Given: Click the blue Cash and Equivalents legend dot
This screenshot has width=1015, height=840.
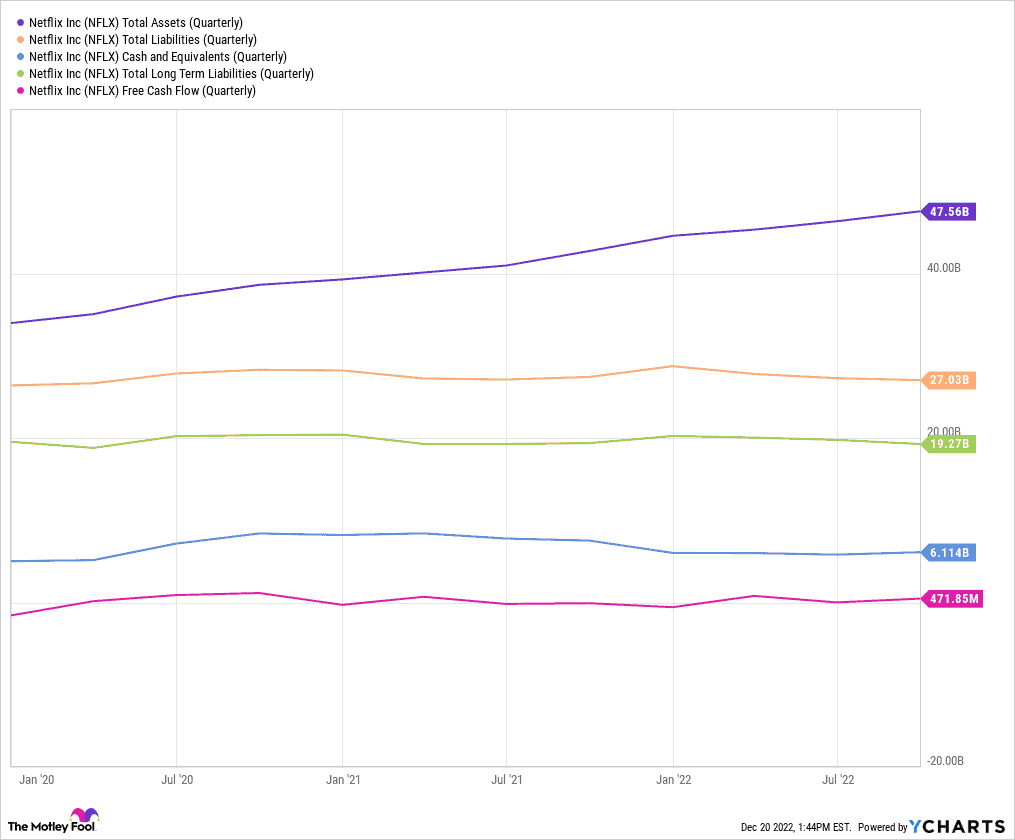Looking at the screenshot, I should click(20, 57).
